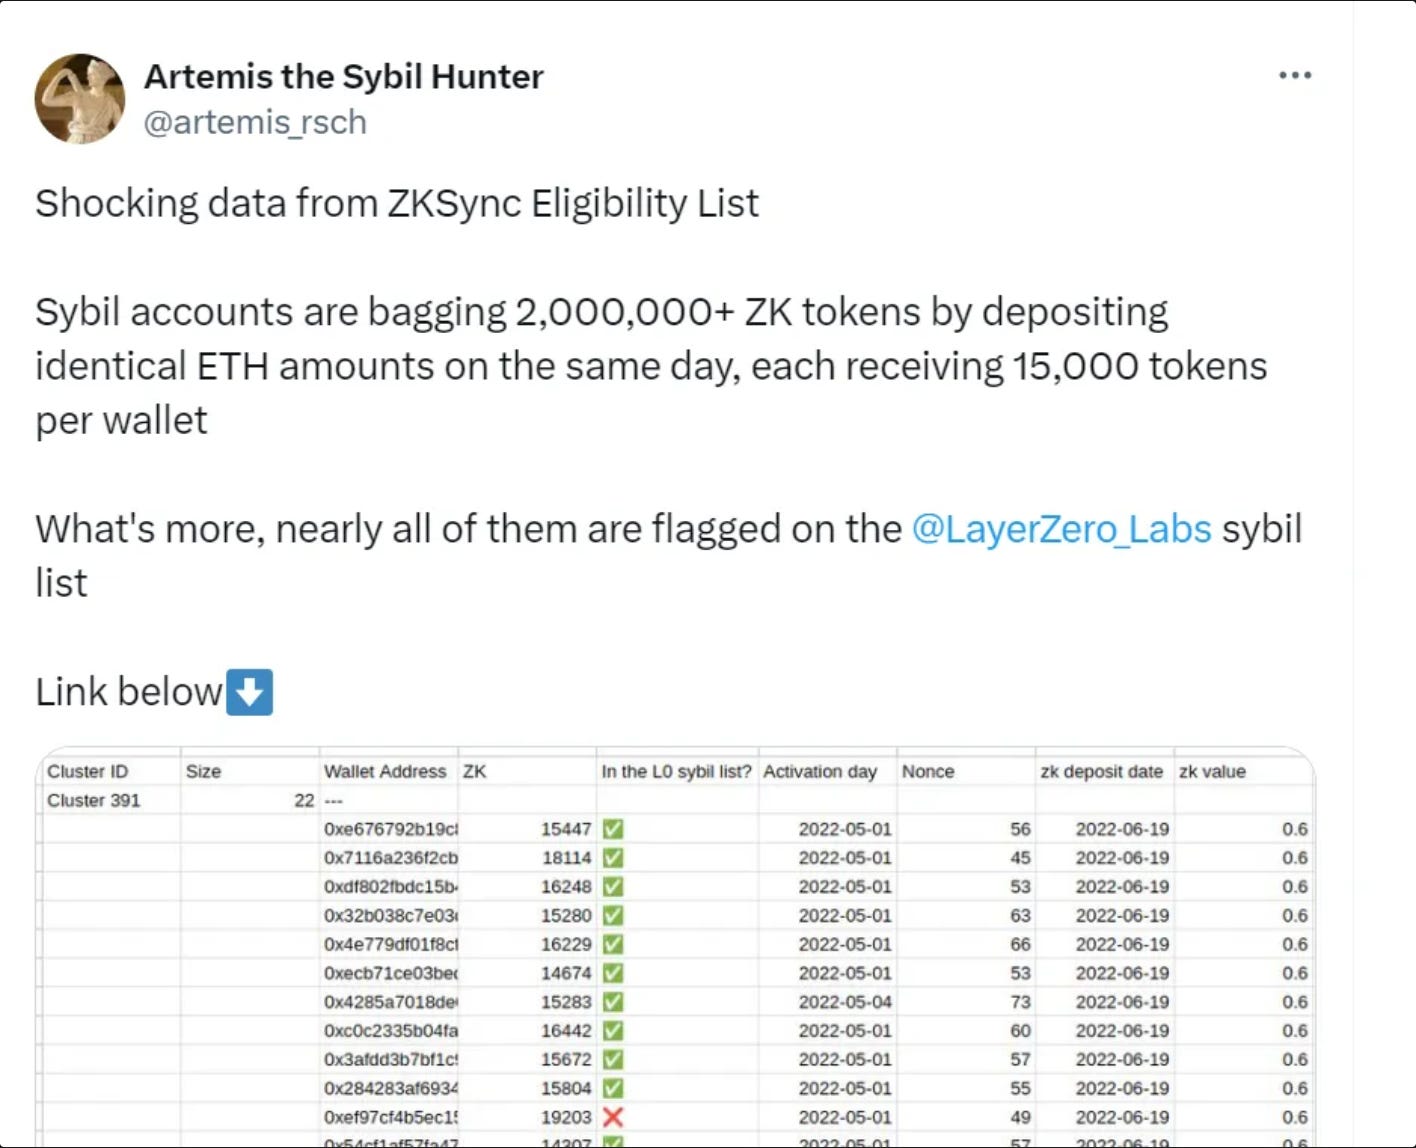Screen dimensions: 1416x1148
Task: Click the zk deposit date column header
Action: (x=1101, y=772)
